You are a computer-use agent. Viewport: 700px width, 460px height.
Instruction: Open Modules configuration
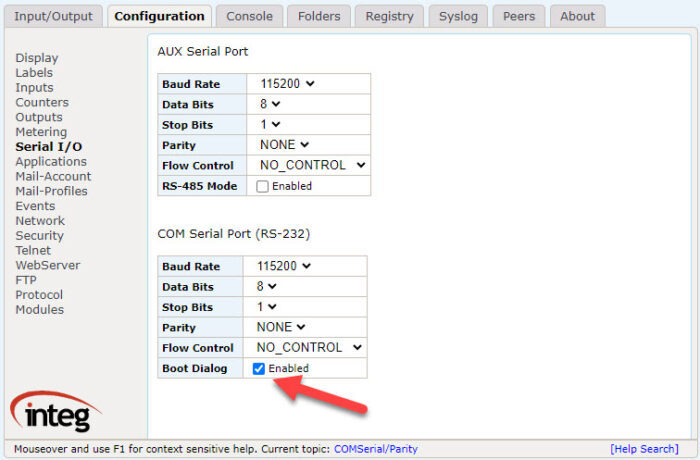tap(39, 309)
